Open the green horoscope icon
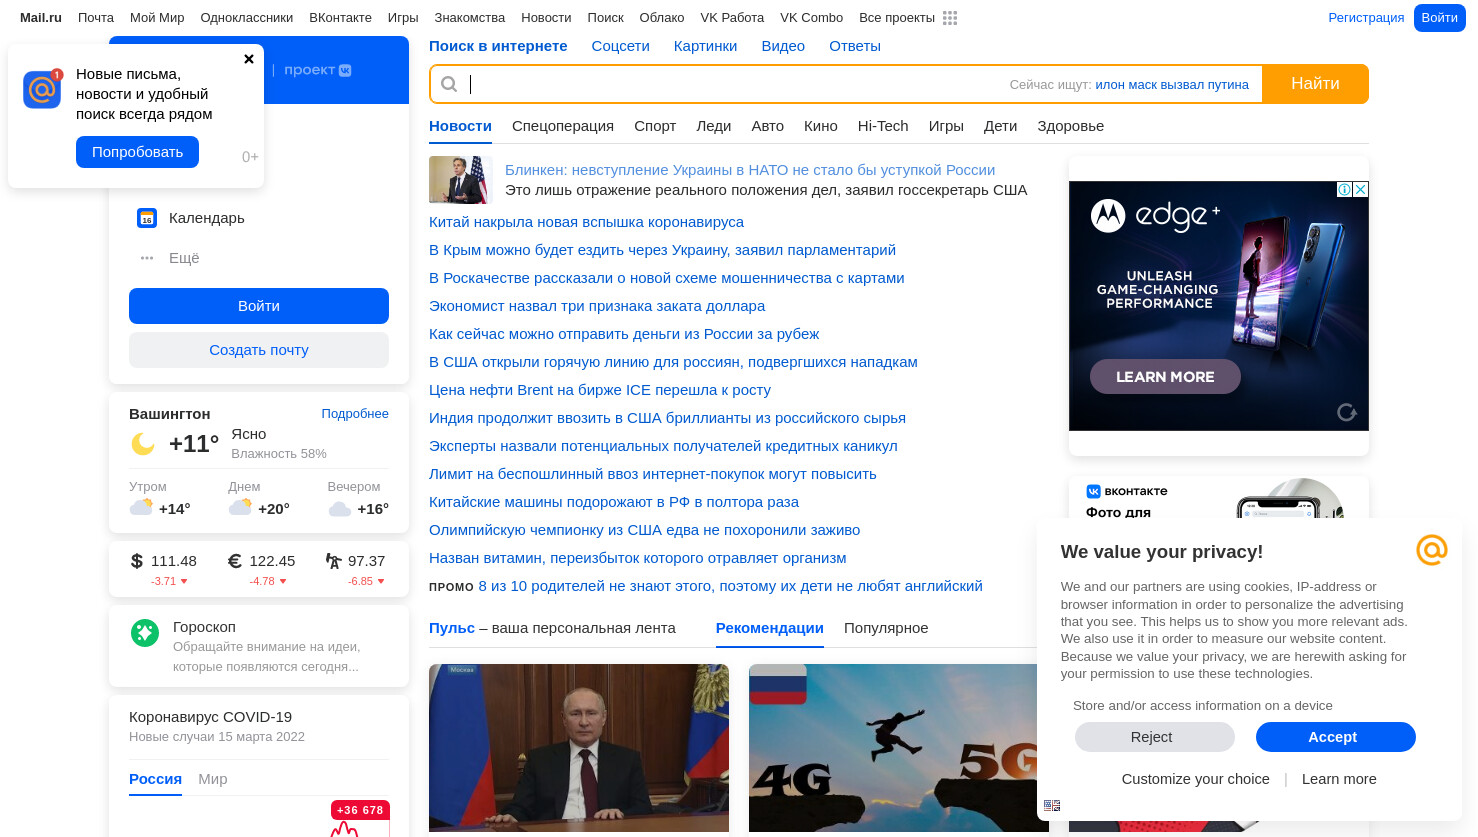 point(145,632)
